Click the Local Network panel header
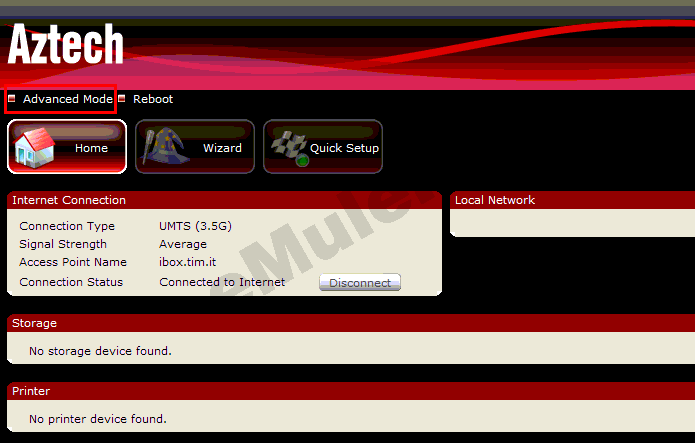Image resolution: width=695 pixels, height=443 pixels. point(572,200)
